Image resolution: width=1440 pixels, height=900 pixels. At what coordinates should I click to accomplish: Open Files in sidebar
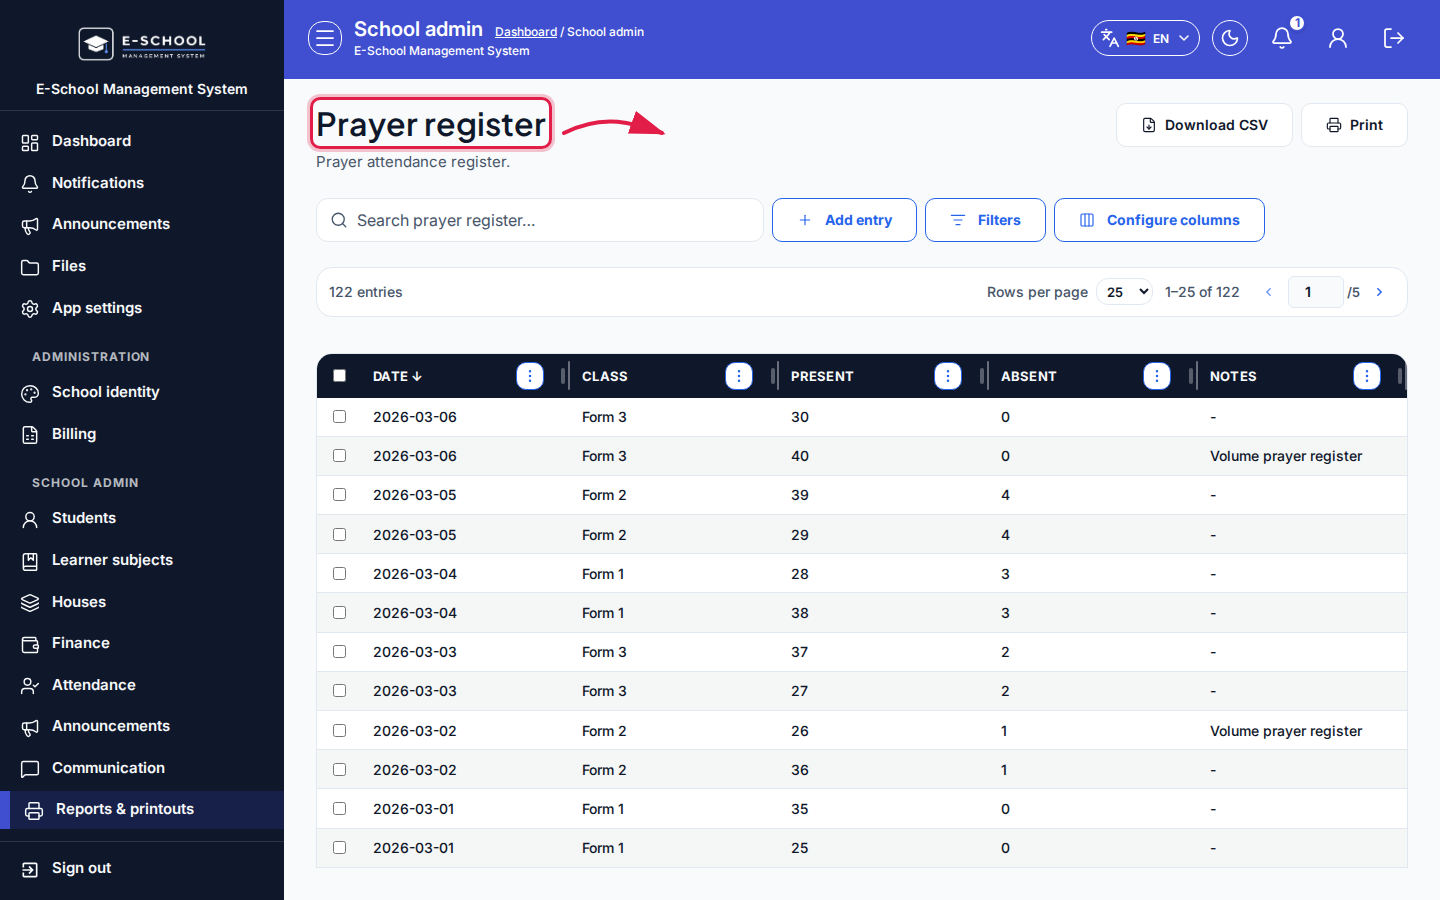[x=142, y=266]
